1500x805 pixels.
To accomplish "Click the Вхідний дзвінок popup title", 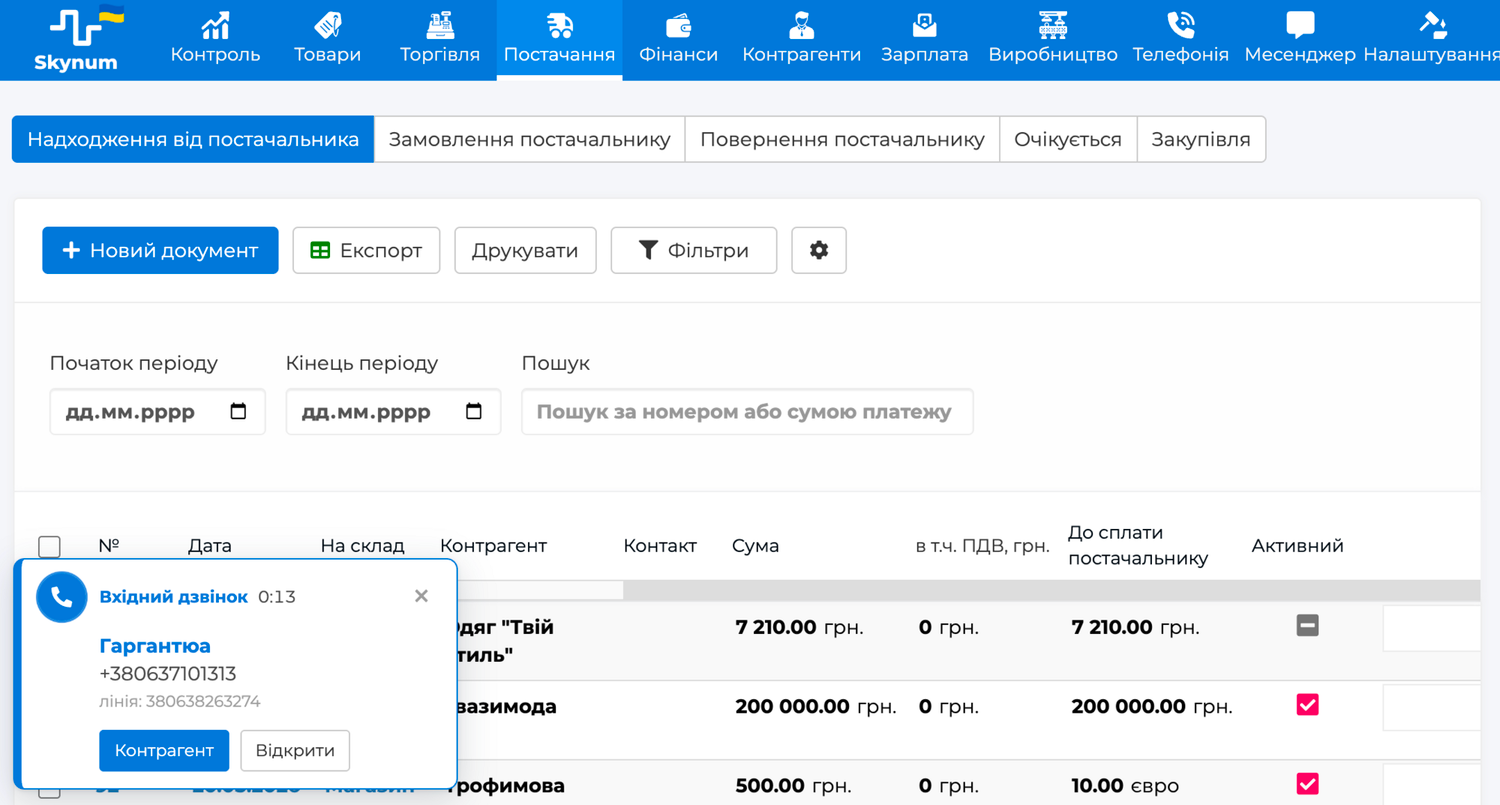I will (x=174, y=597).
